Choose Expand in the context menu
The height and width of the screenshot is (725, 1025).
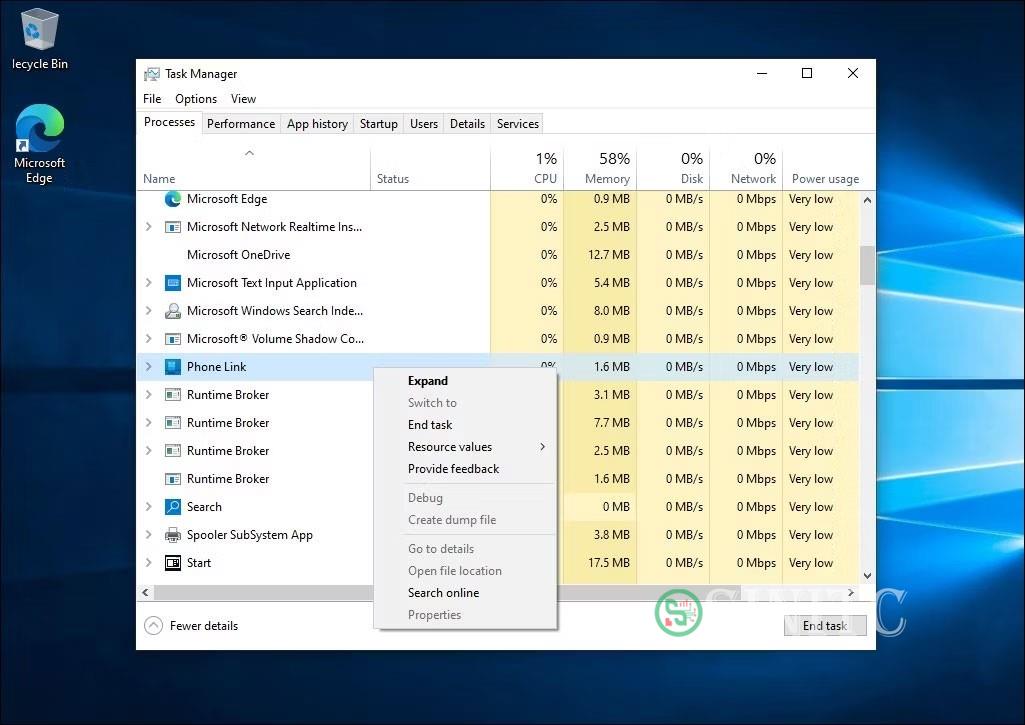coord(465,381)
